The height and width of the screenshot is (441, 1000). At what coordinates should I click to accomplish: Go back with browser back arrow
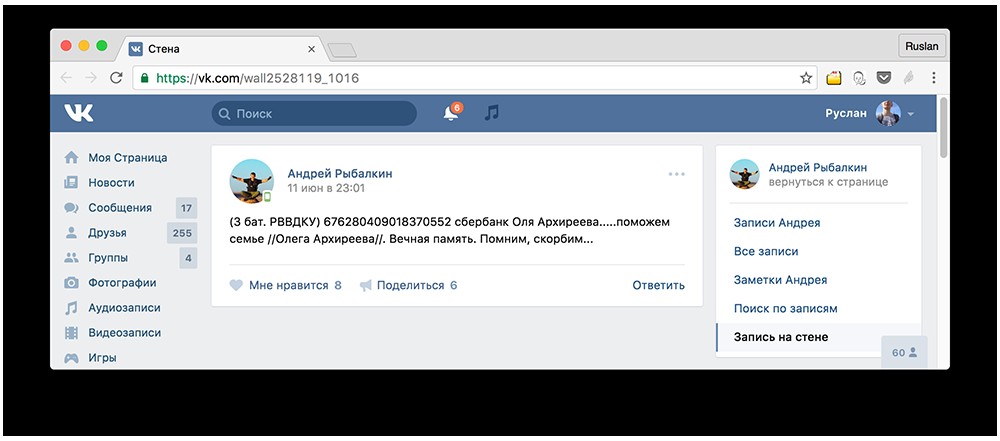click(x=66, y=78)
